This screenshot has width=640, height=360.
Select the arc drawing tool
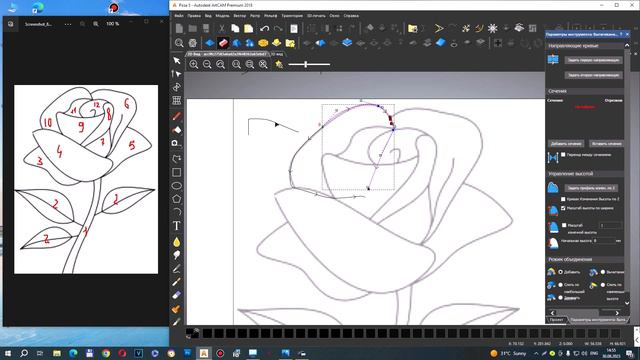pos(177,212)
